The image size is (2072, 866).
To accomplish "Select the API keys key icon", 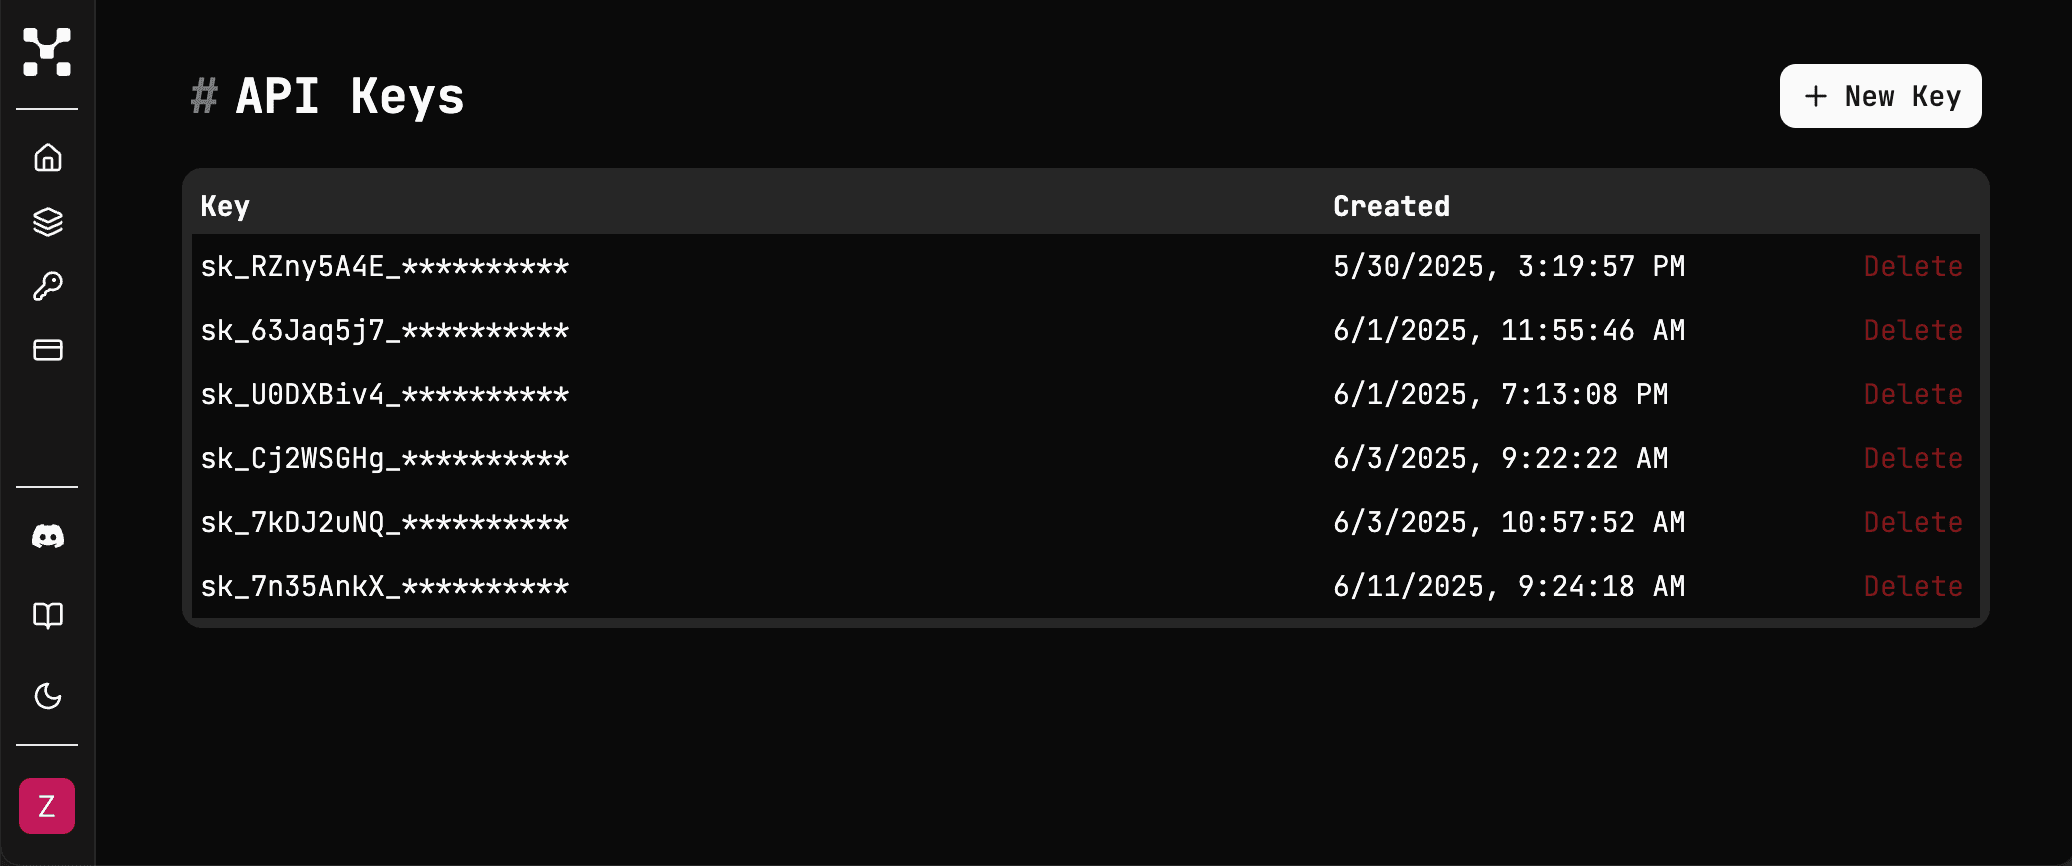I will [48, 287].
